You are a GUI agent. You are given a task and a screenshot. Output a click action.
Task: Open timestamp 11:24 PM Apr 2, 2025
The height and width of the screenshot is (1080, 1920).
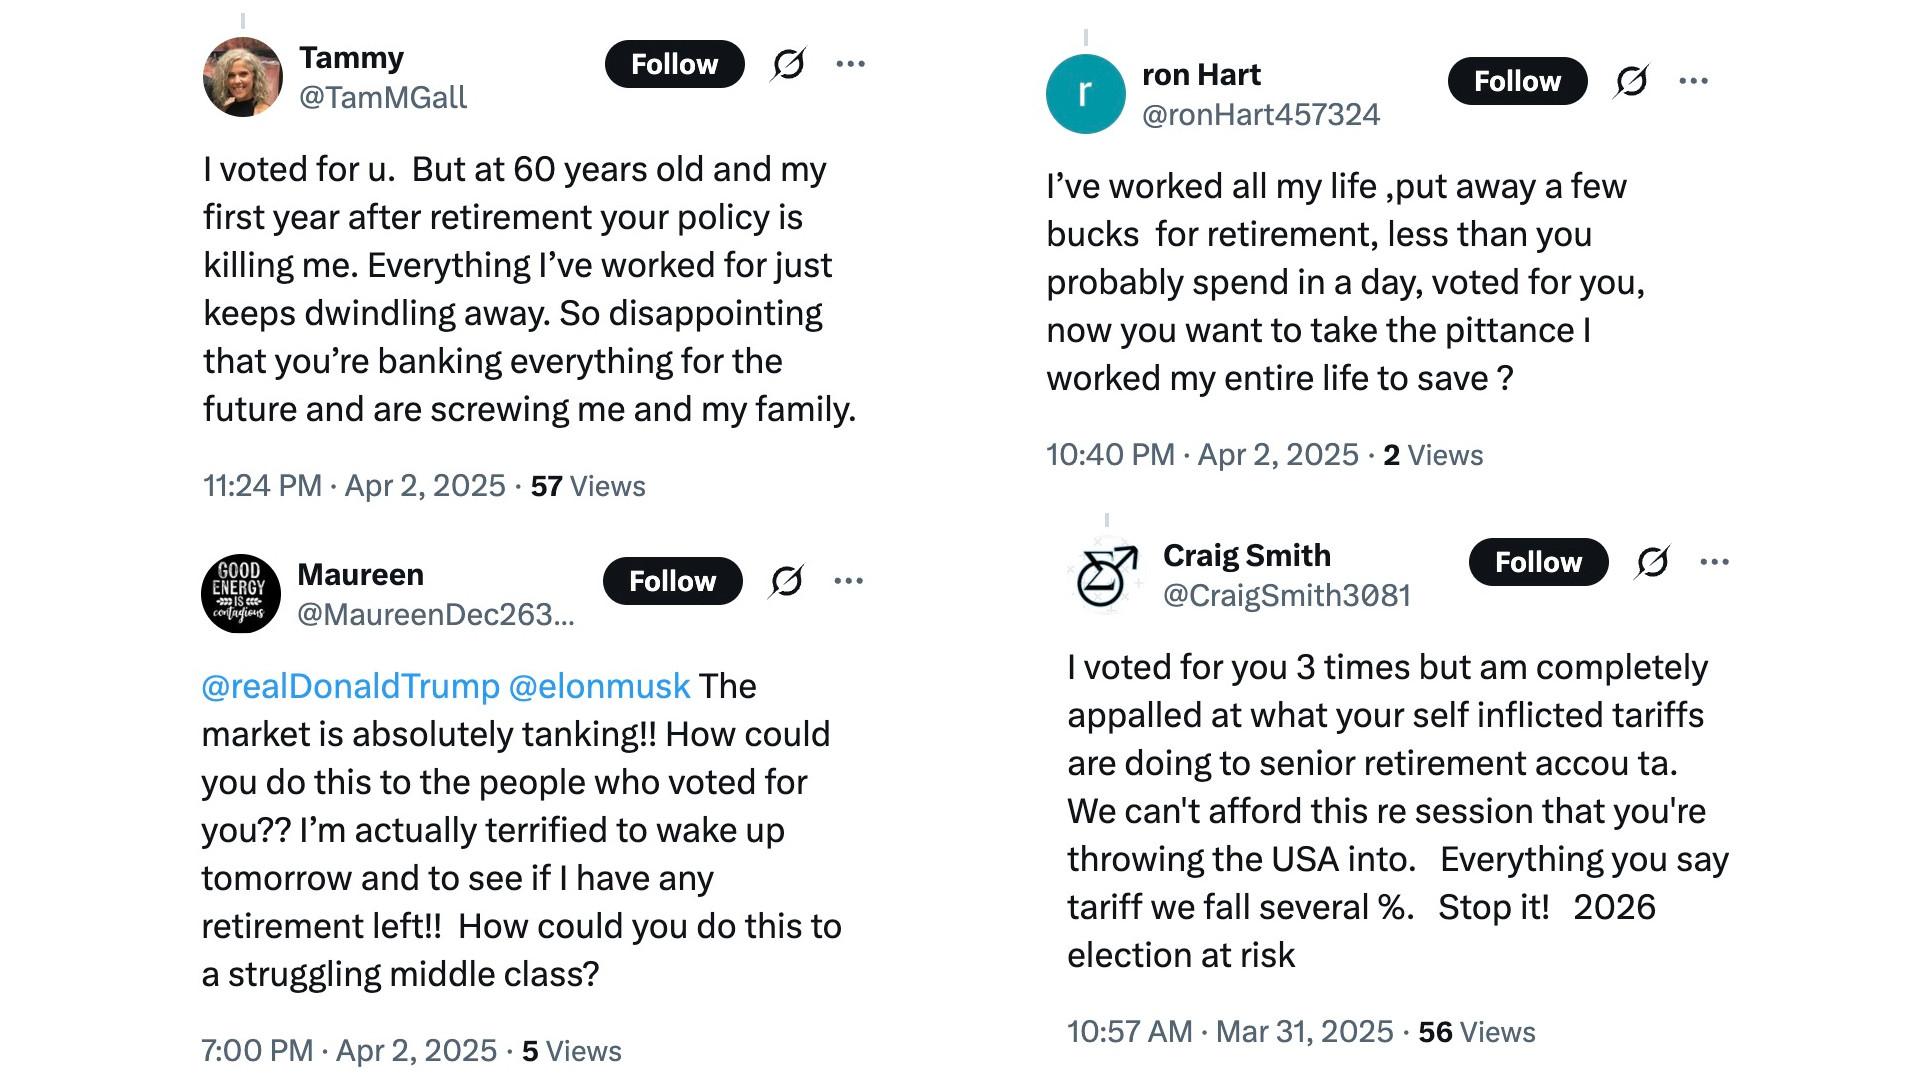(x=355, y=486)
